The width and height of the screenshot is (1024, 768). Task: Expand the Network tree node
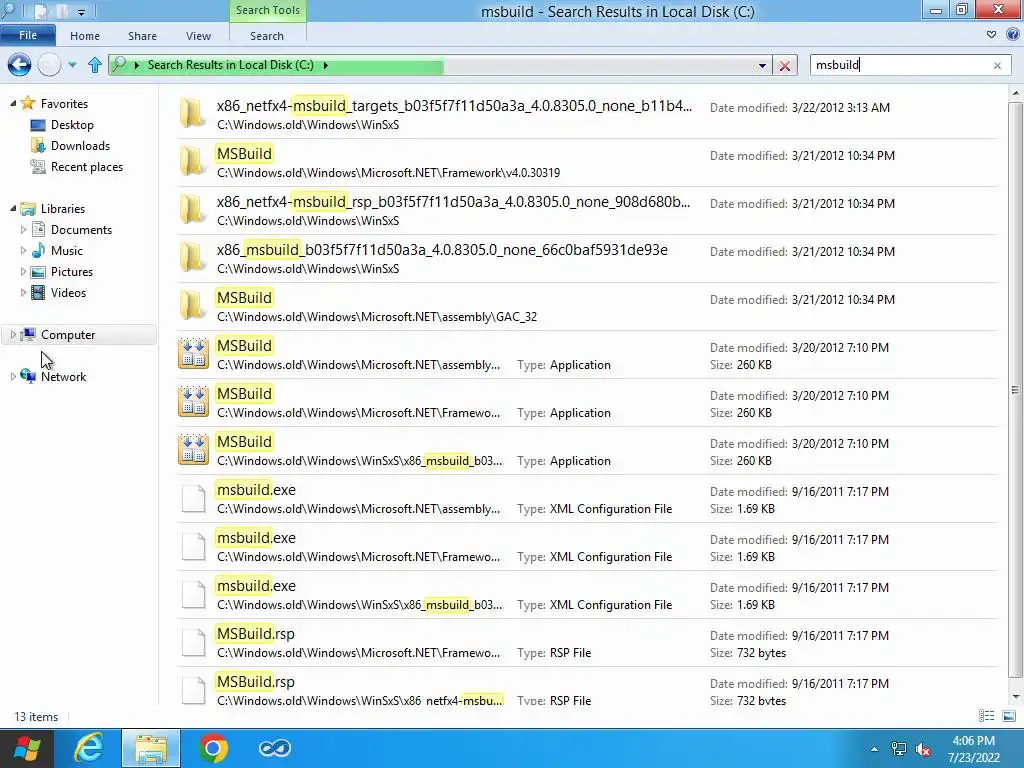(x=13, y=377)
